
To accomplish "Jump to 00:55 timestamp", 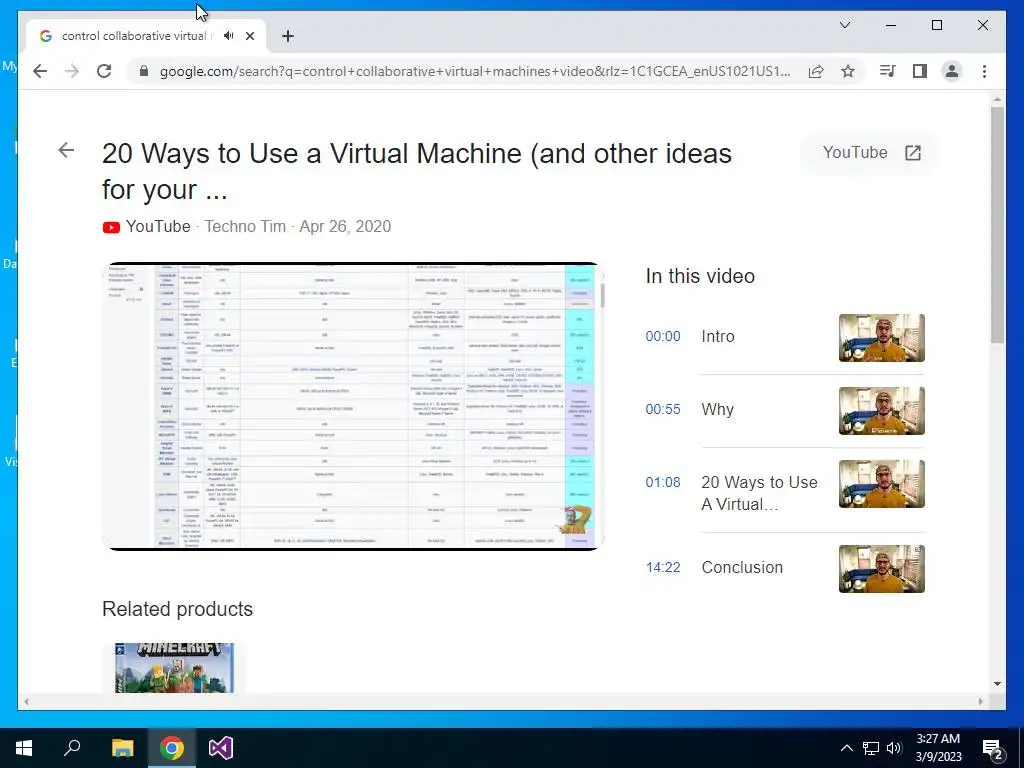I will coord(663,409).
